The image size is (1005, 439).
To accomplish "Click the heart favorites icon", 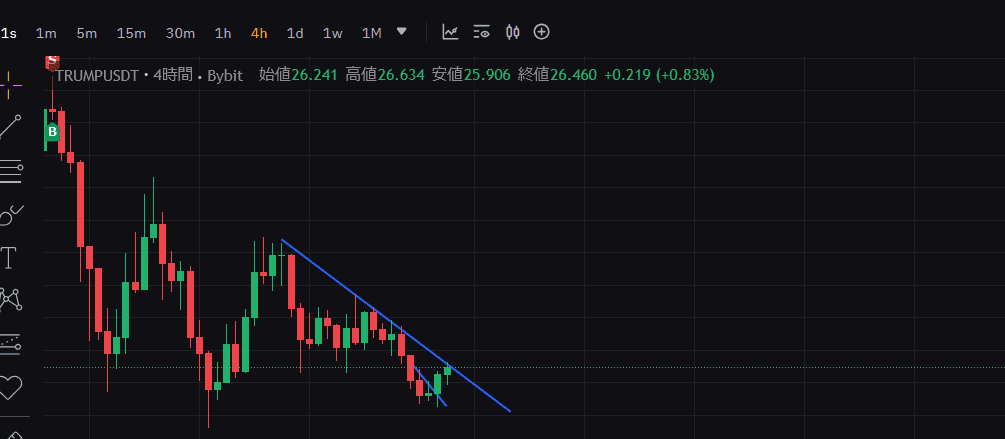I will tap(10, 385).
